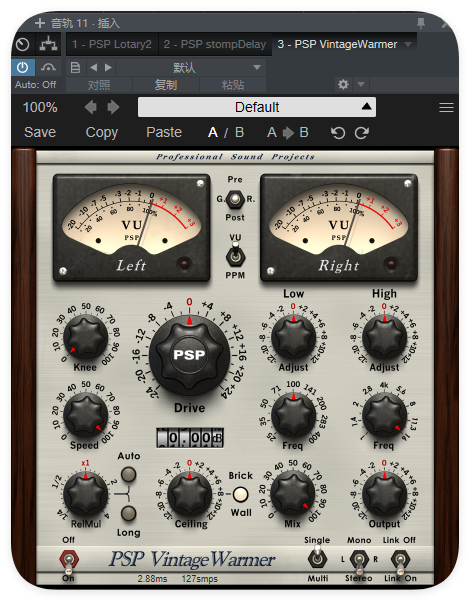Toggle the A / B comparison

pyautogui.click(x=226, y=133)
